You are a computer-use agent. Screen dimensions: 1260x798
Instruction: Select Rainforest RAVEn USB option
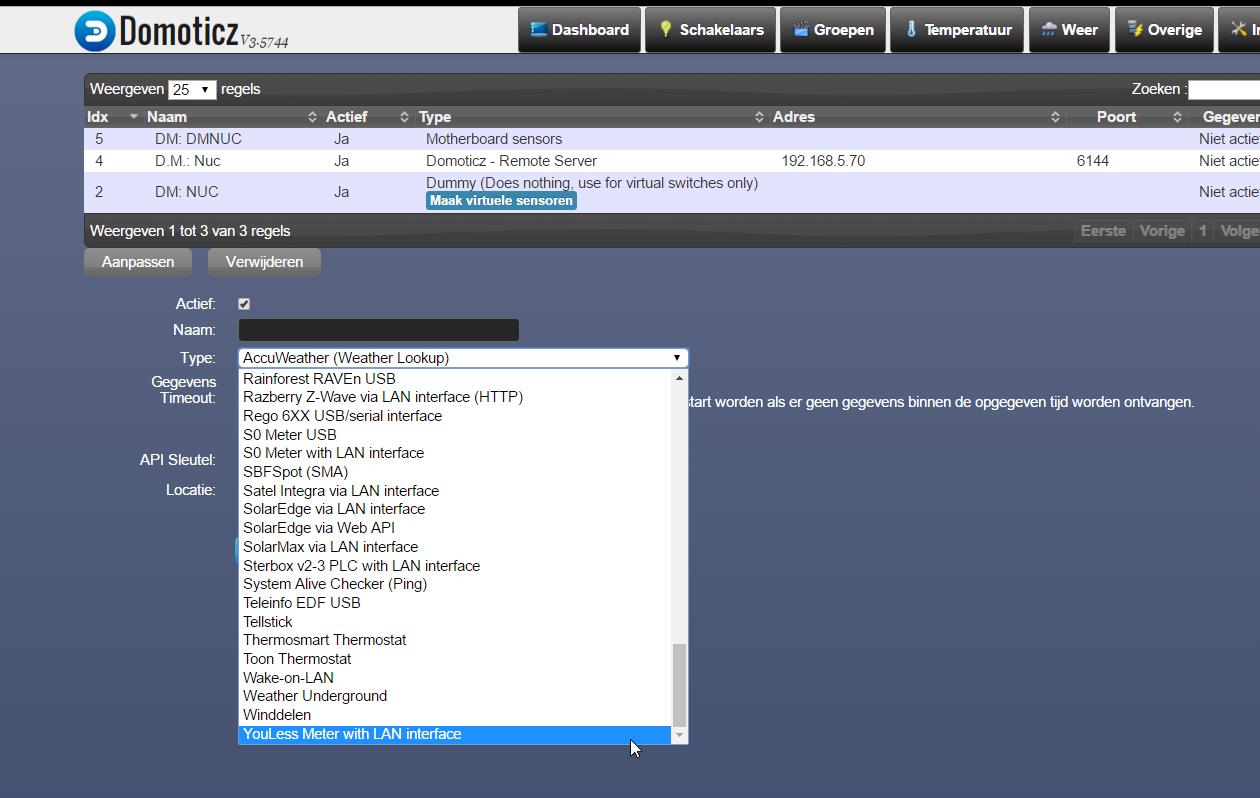click(x=455, y=379)
